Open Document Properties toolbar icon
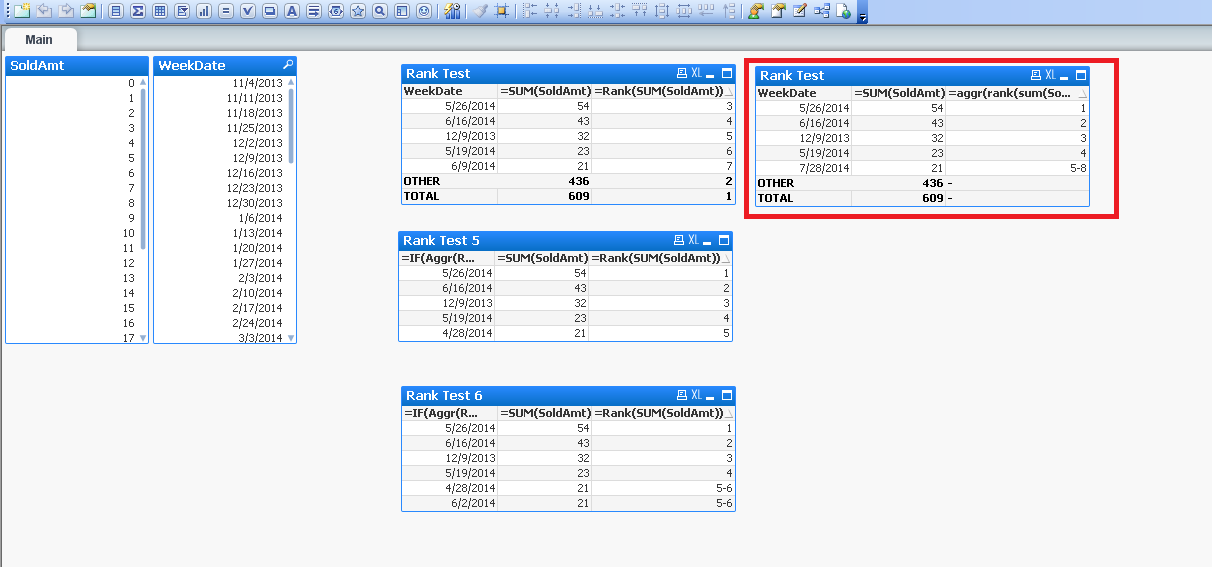 click(777, 11)
